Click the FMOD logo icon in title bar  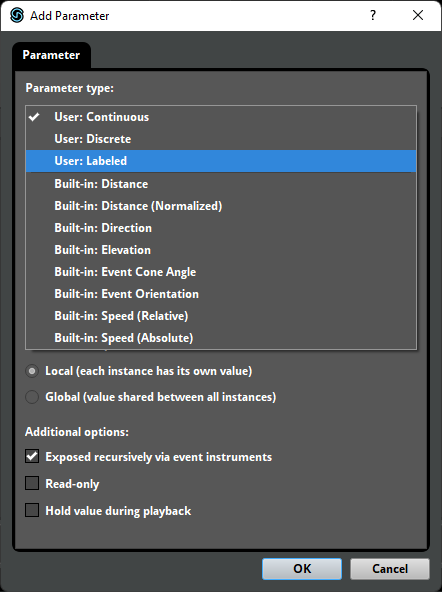(17, 15)
